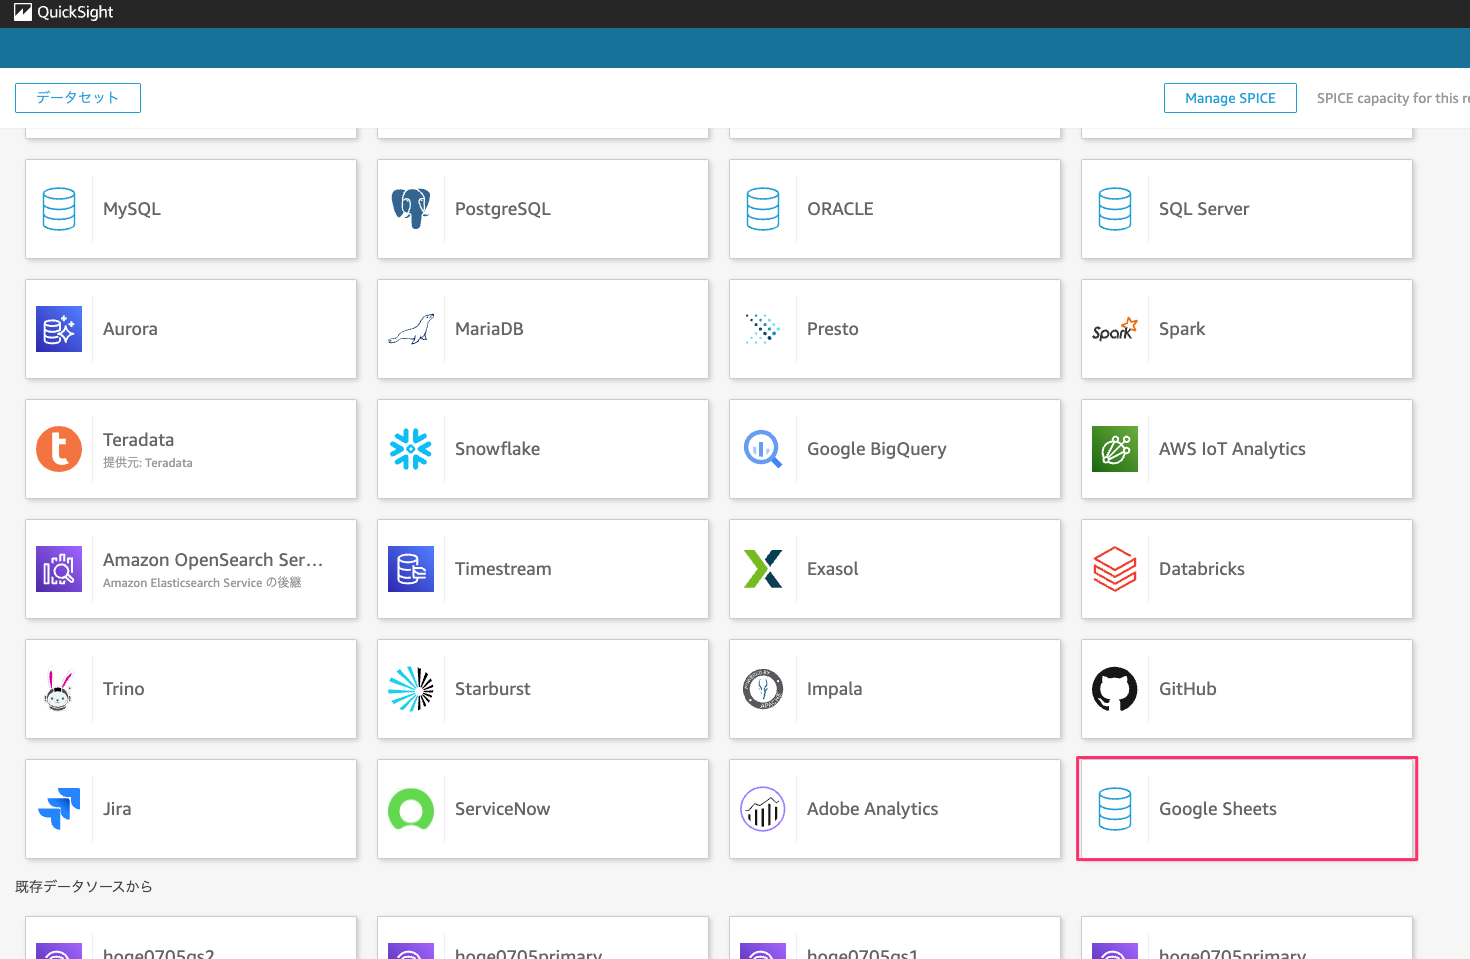
Task: Choose PostgreSQL data source text
Action: tap(503, 209)
